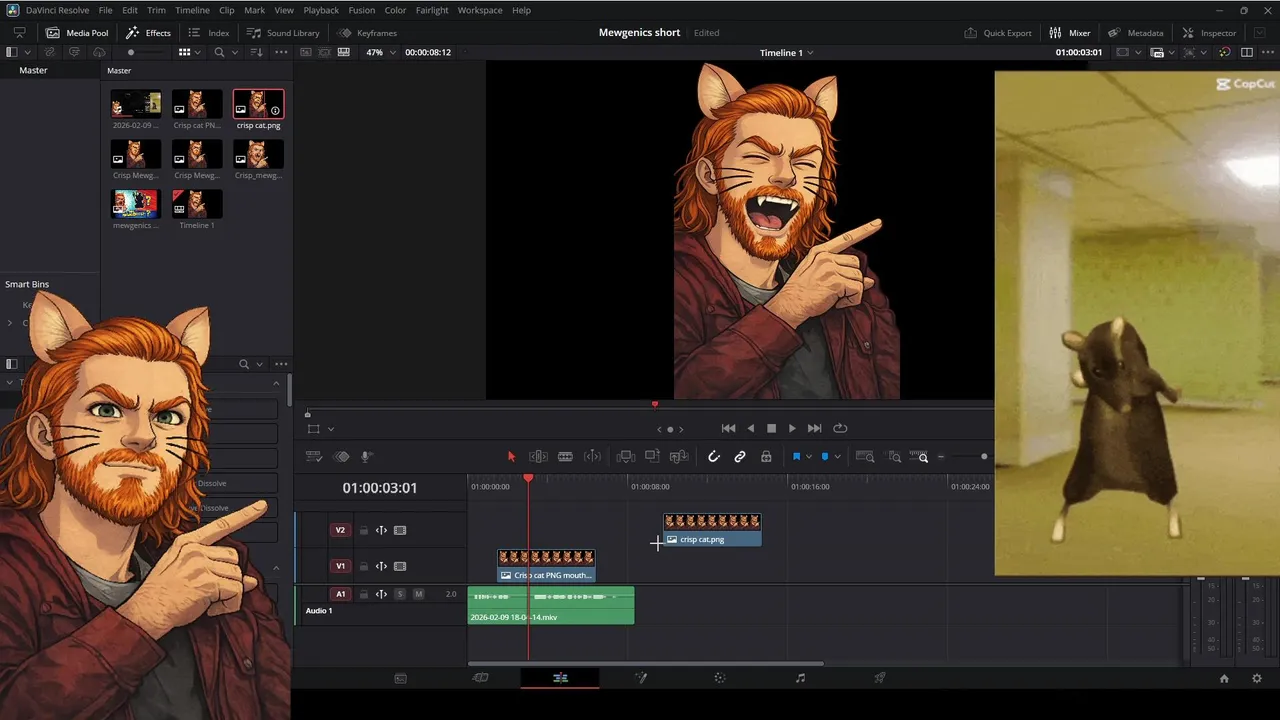Image resolution: width=1280 pixels, height=720 pixels.
Task: Open Project Settings gear icon
Action: click(1257, 678)
